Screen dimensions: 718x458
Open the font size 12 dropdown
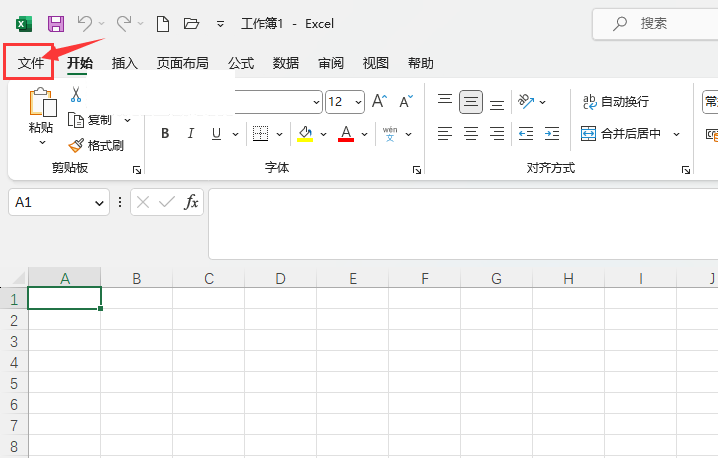coord(358,102)
